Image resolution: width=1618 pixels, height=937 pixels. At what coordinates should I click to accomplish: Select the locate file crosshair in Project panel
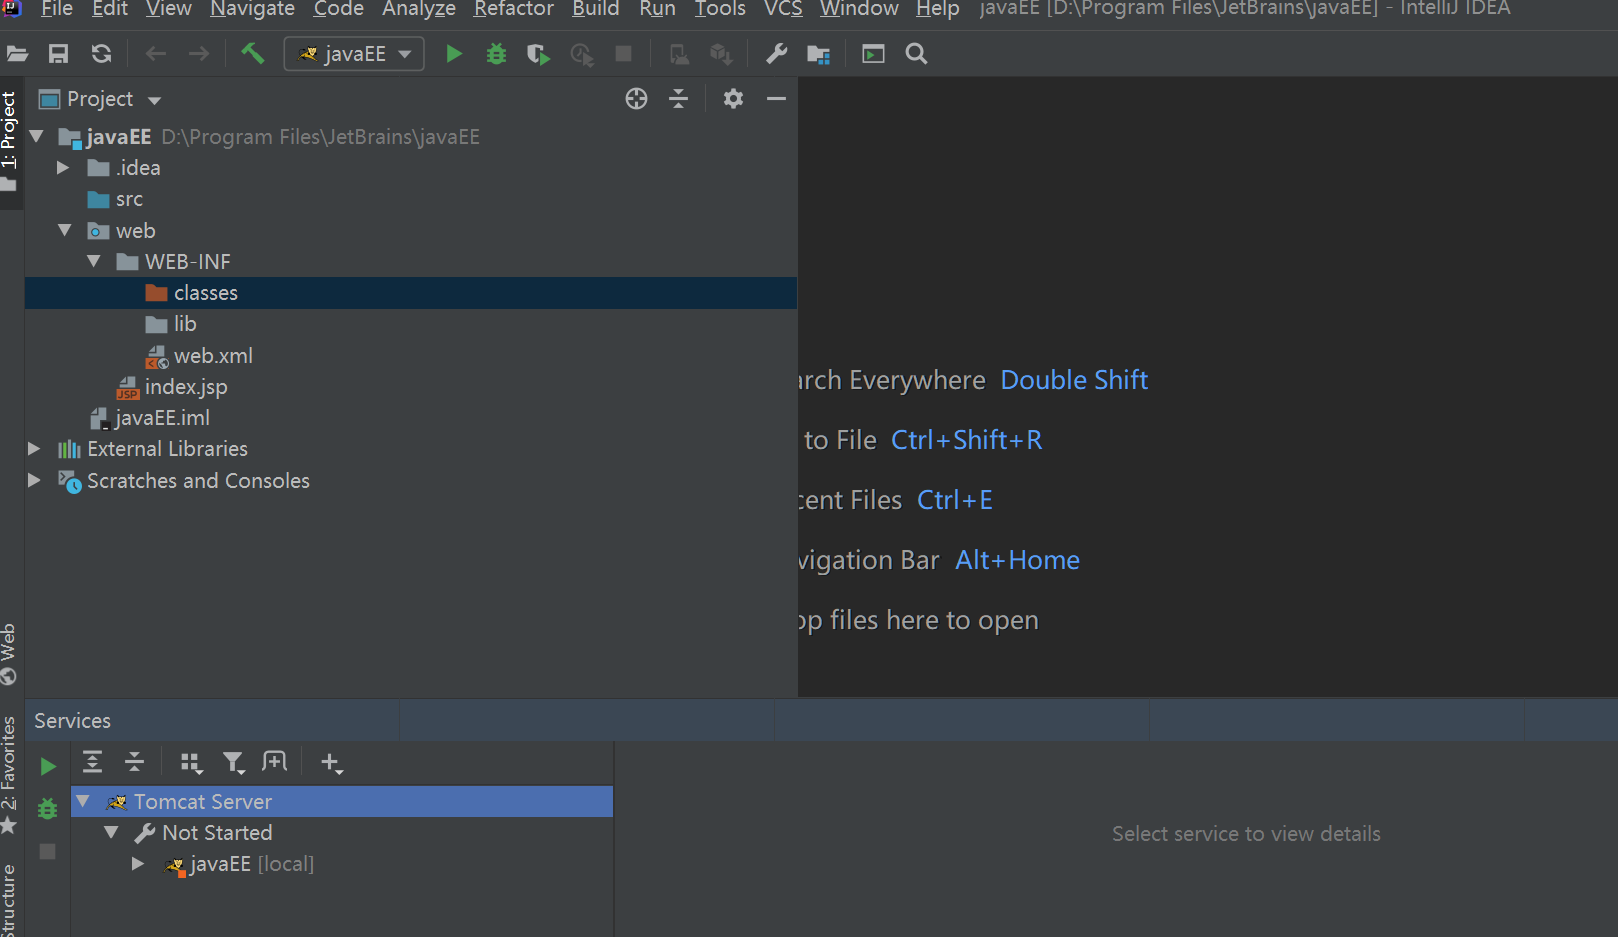[636, 98]
